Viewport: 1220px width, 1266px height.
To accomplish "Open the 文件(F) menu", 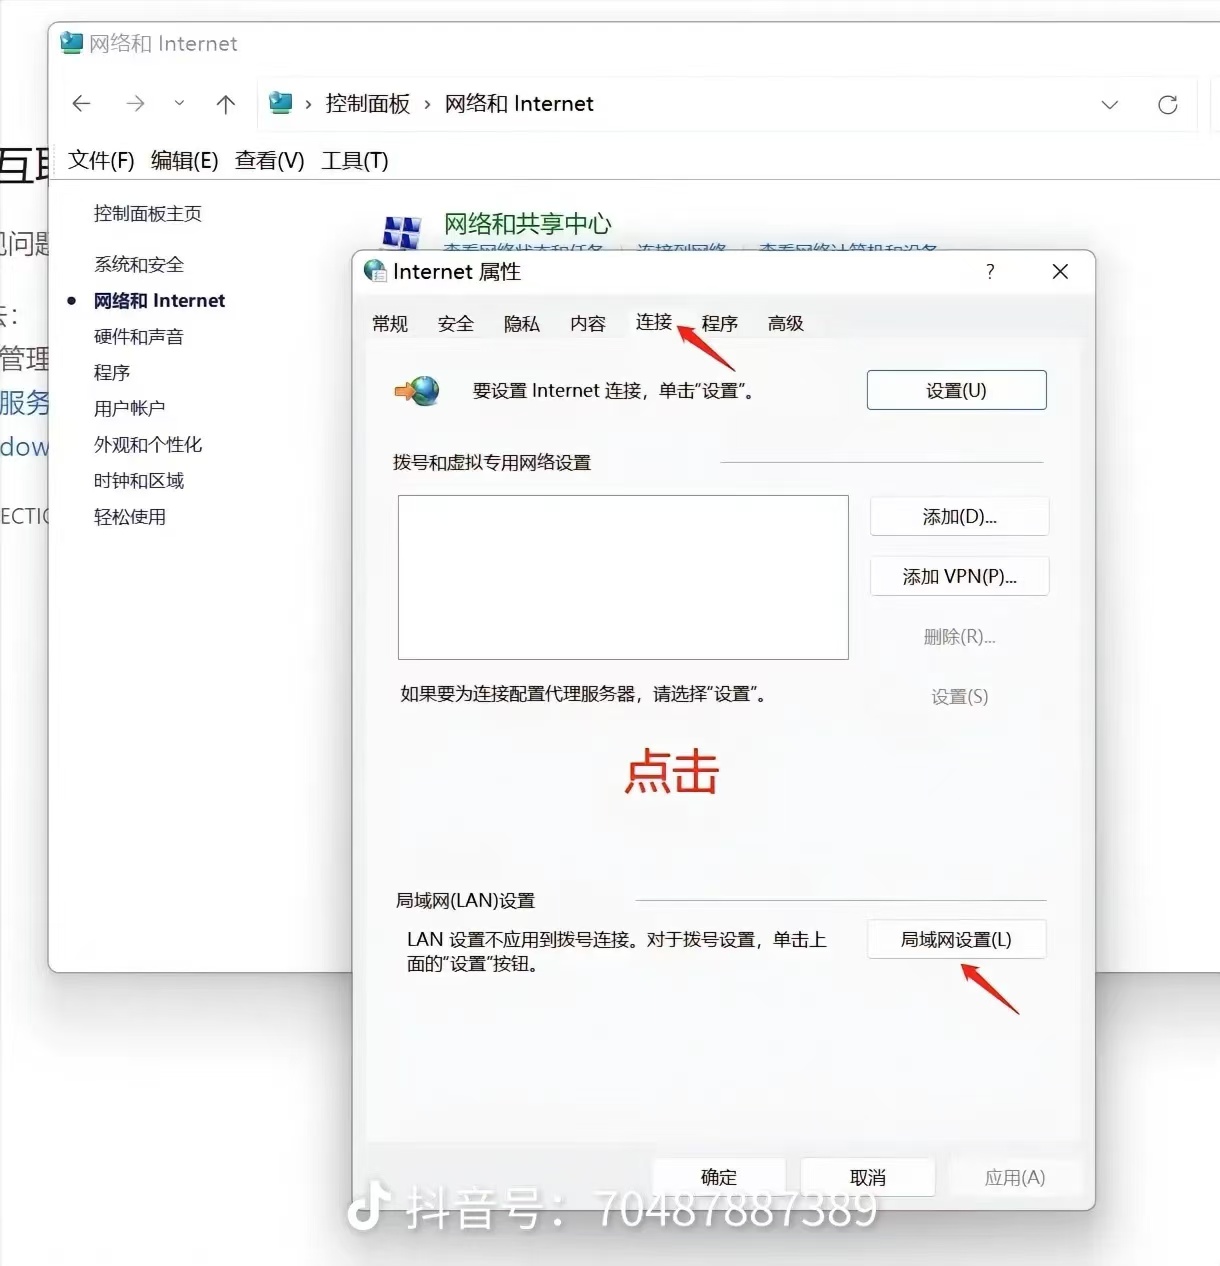I will 101,161.
